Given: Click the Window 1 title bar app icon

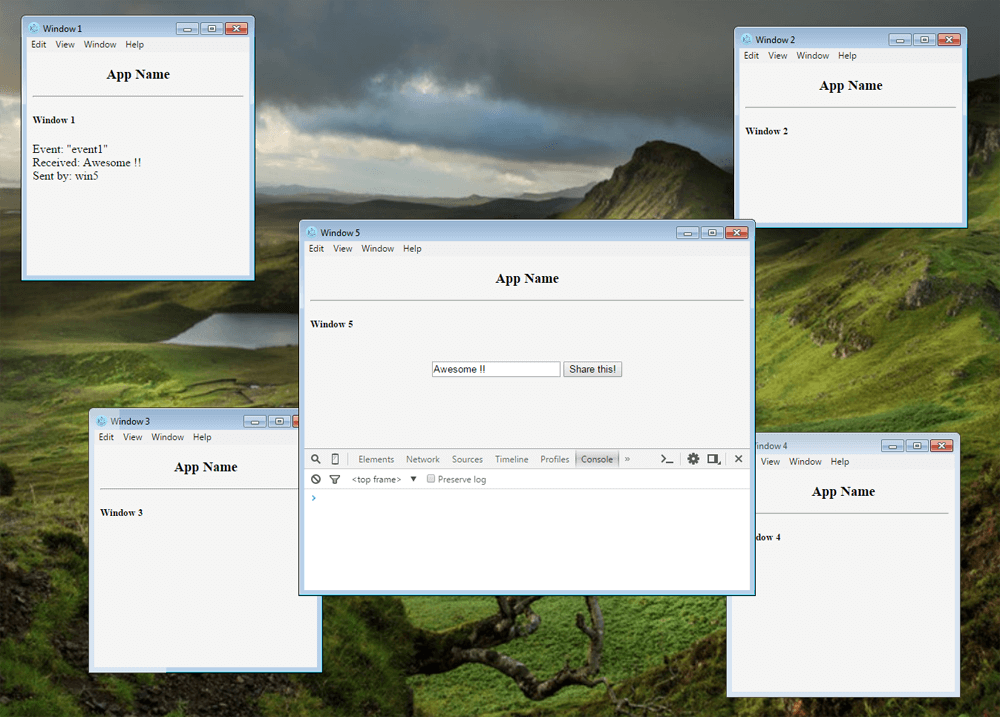Looking at the screenshot, I should click(34, 28).
